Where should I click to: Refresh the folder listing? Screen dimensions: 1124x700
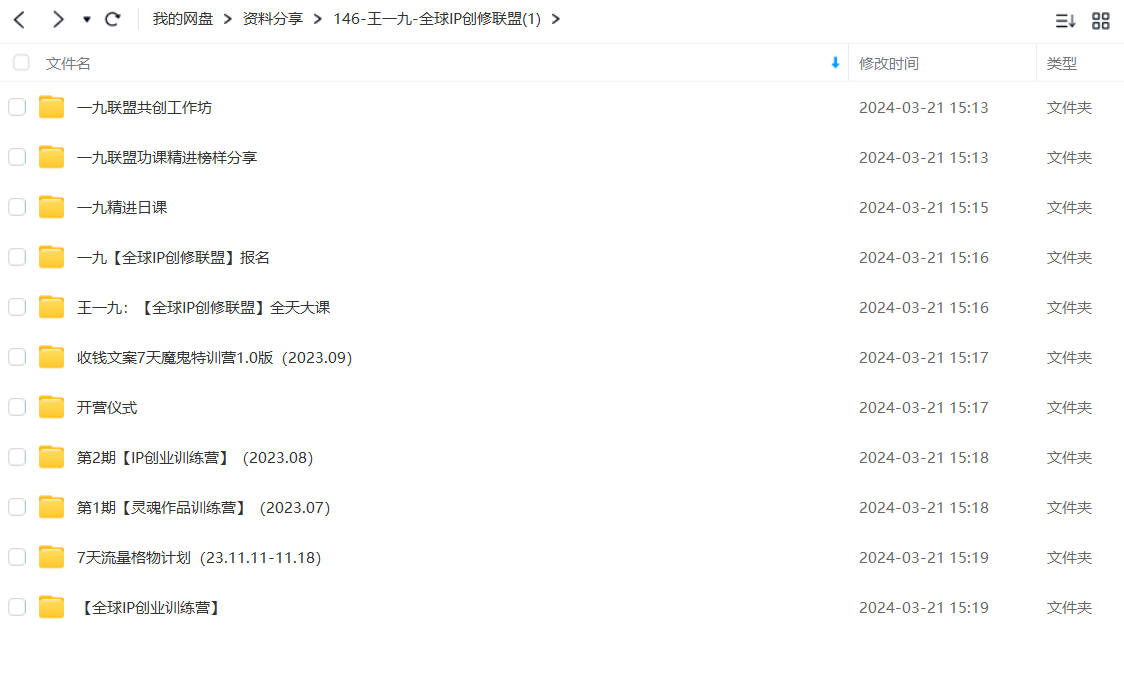[113, 19]
